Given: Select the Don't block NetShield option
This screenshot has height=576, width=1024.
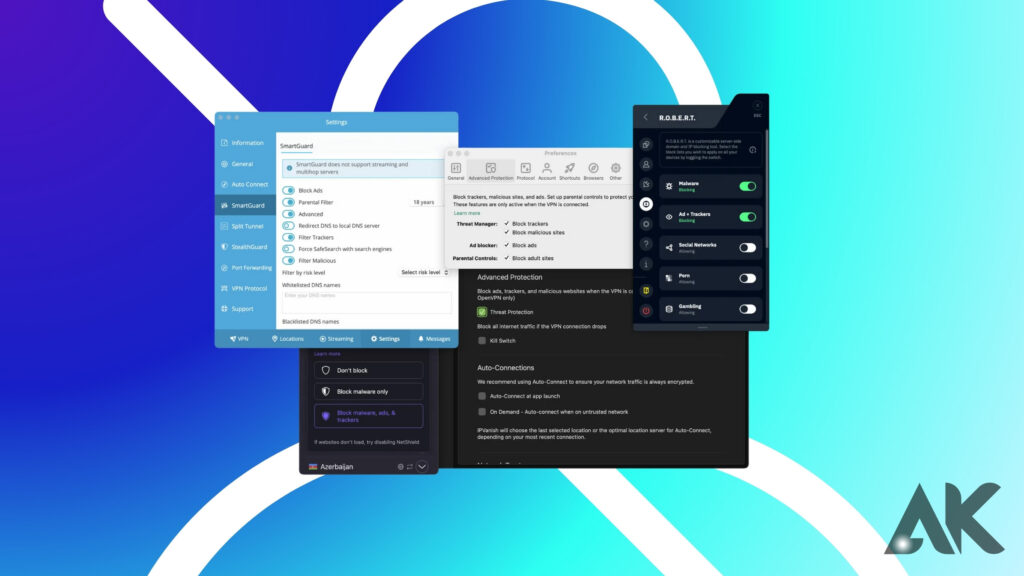Looking at the screenshot, I should coord(368,370).
